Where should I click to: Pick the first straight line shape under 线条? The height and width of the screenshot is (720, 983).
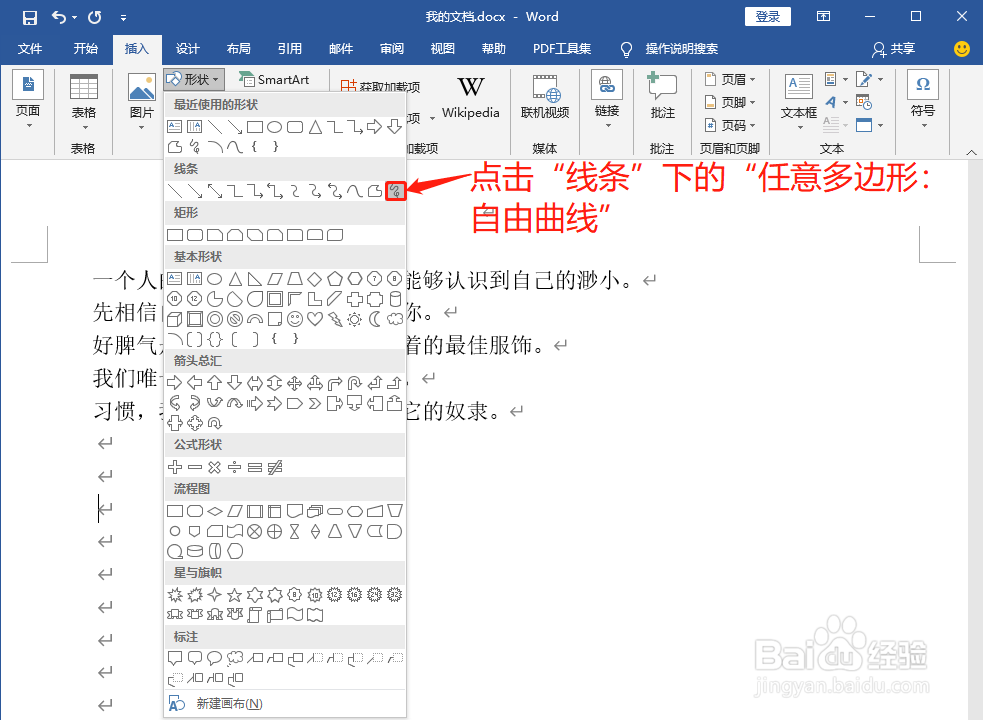pyautogui.click(x=175, y=191)
